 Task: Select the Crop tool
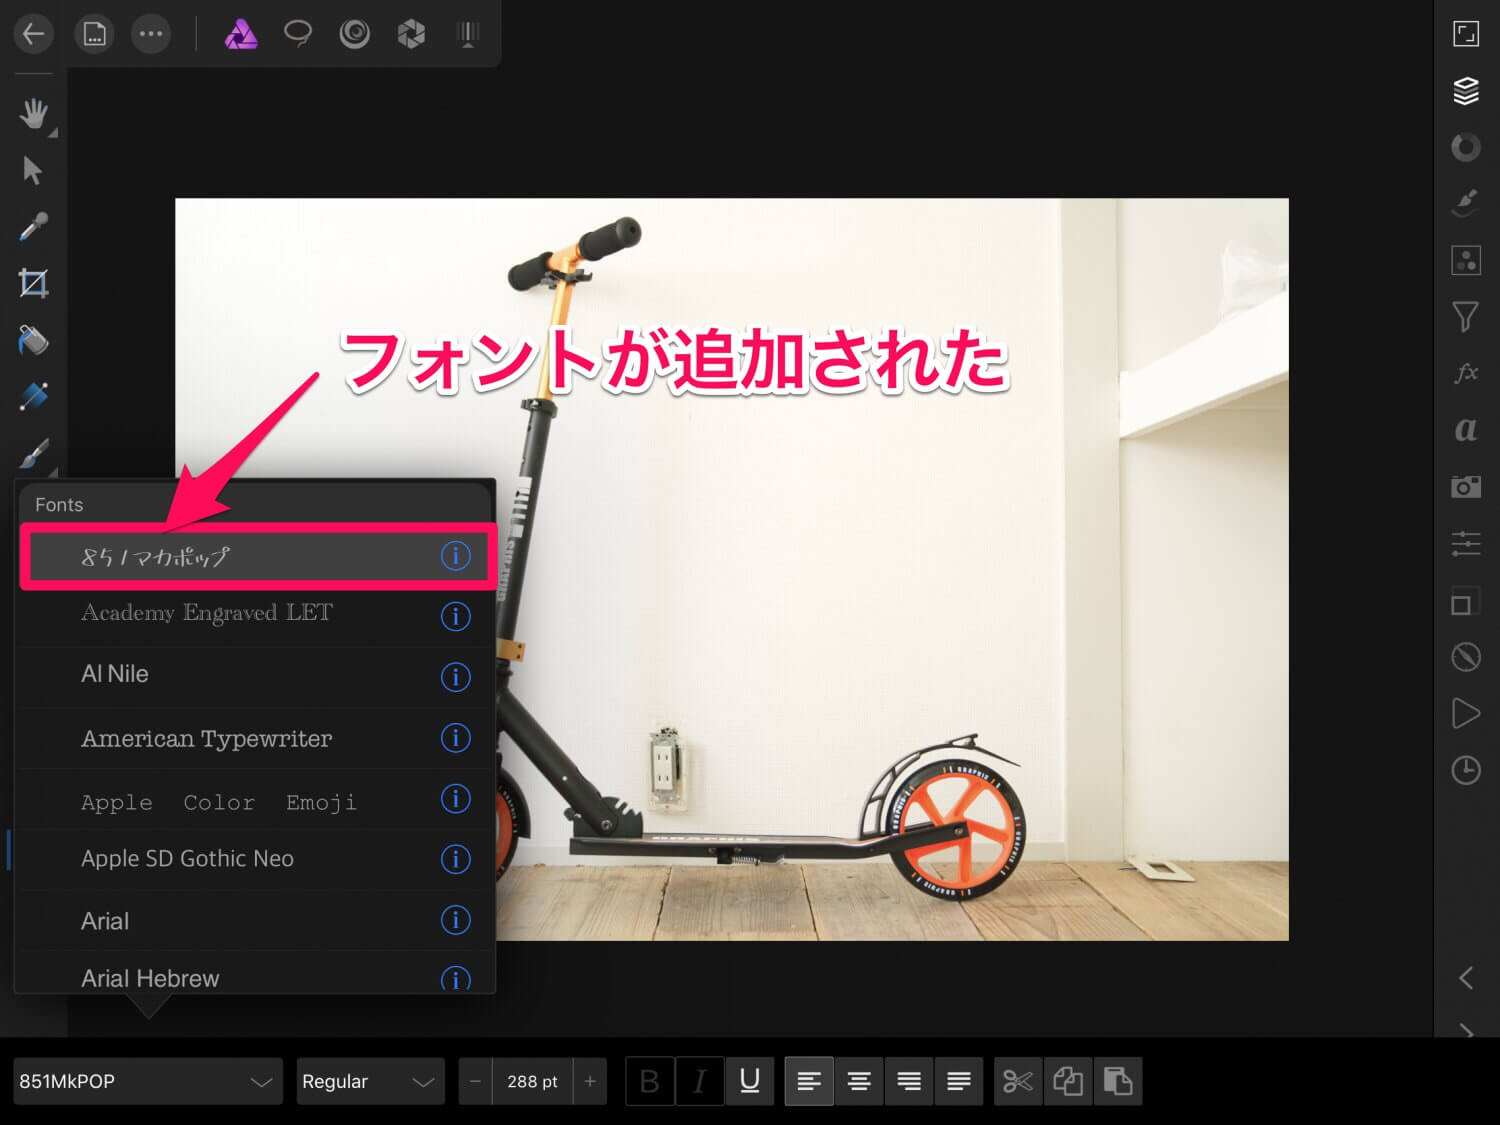point(33,284)
